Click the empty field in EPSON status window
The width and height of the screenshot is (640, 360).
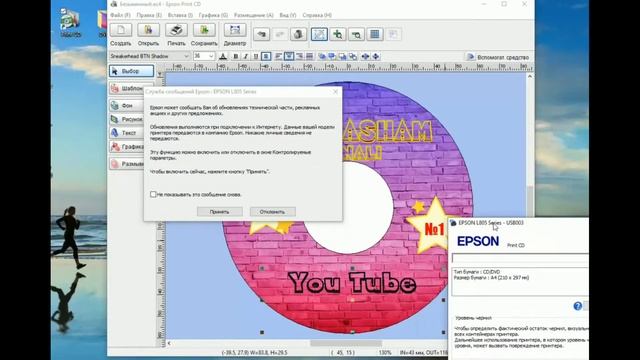520,258
